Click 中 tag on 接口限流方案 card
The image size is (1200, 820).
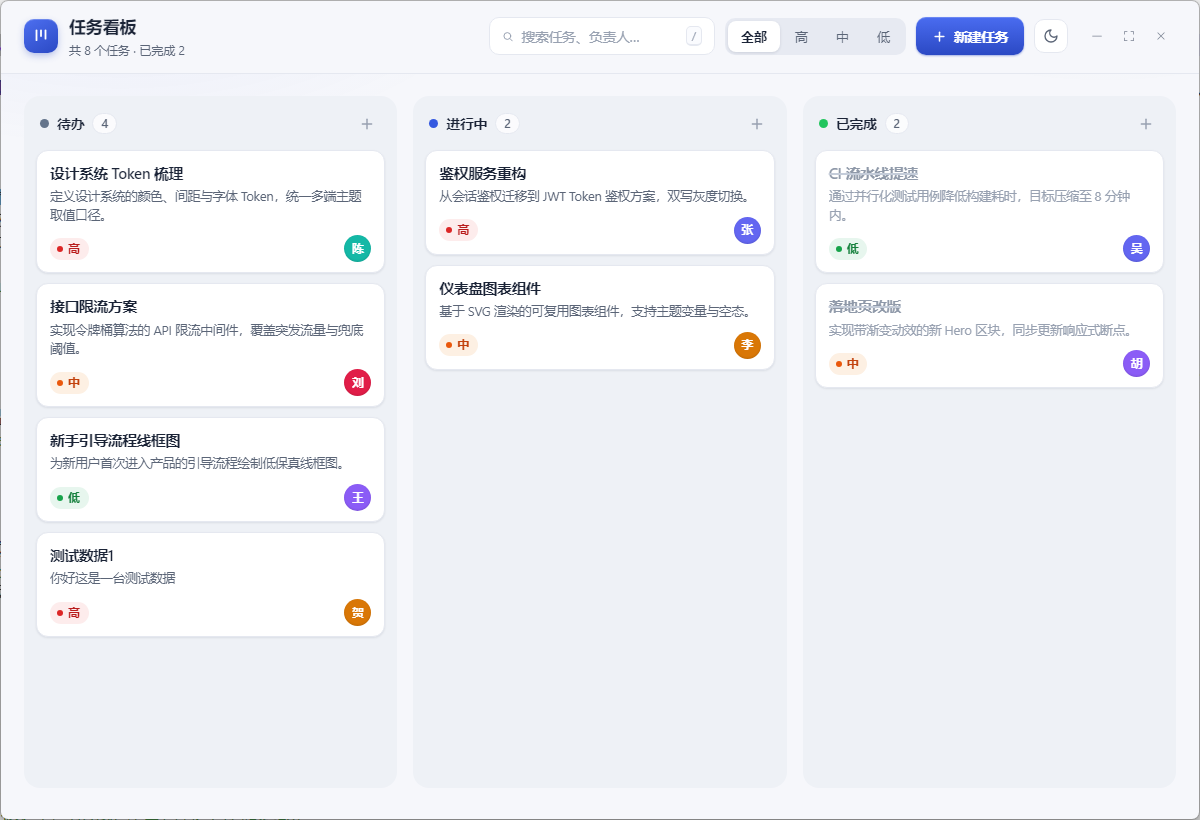[x=69, y=382]
